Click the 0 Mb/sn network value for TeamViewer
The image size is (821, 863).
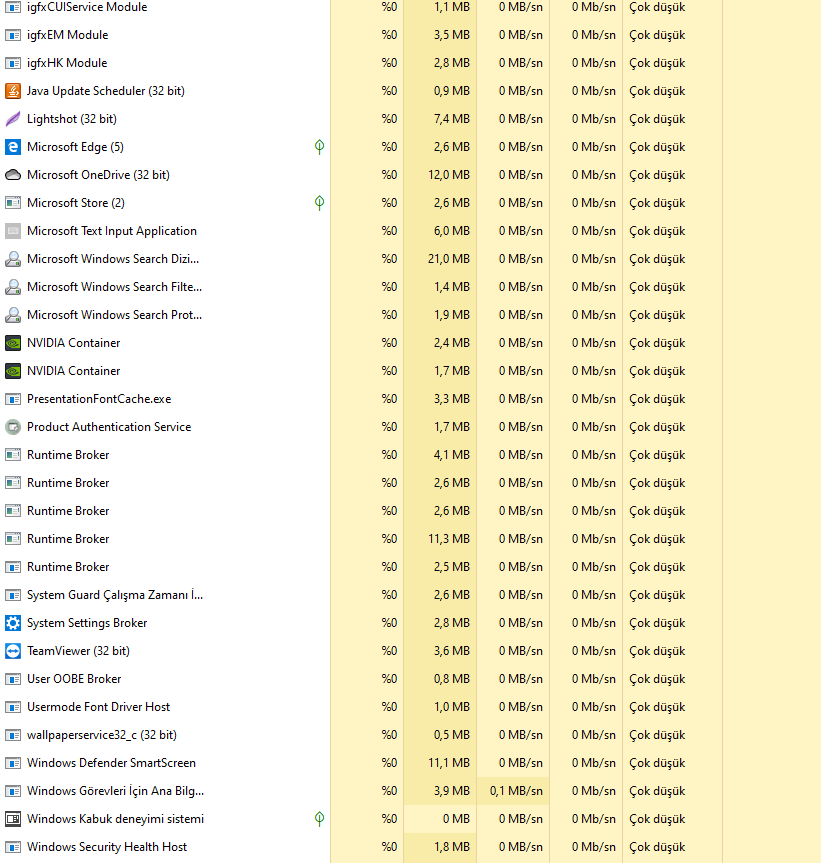(x=593, y=651)
